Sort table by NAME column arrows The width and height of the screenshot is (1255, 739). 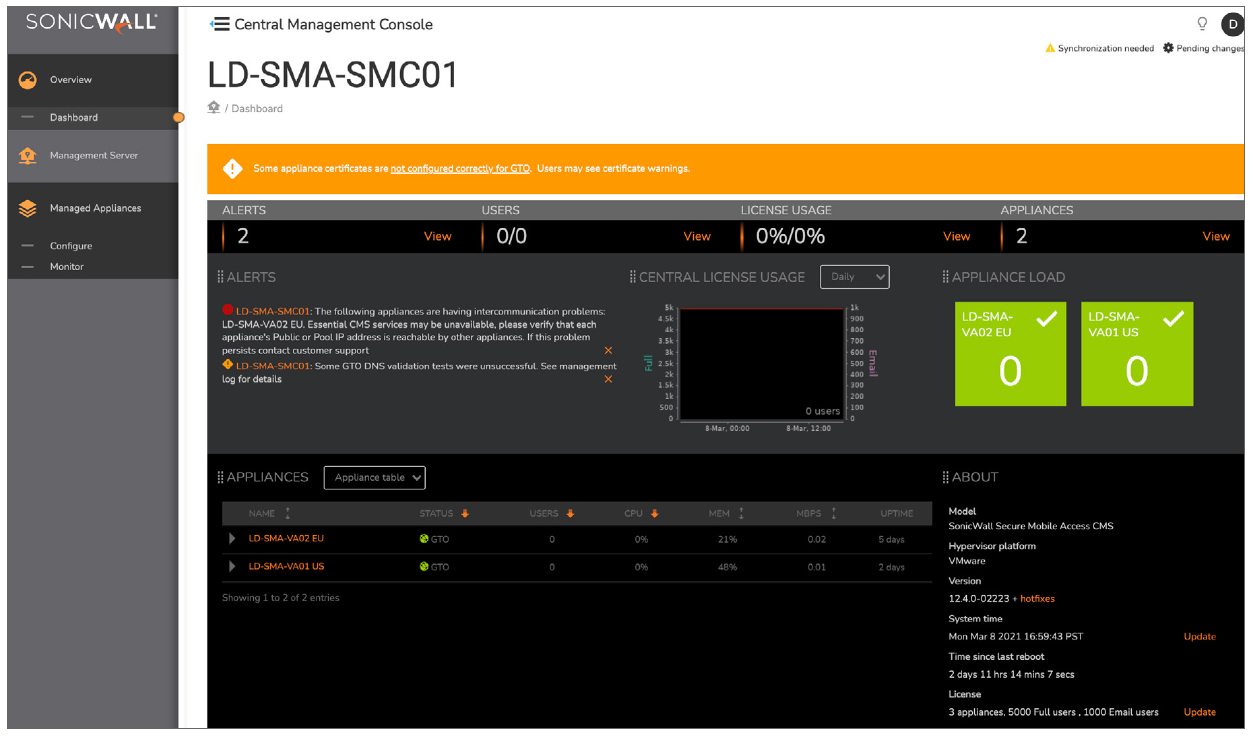tap(288, 513)
